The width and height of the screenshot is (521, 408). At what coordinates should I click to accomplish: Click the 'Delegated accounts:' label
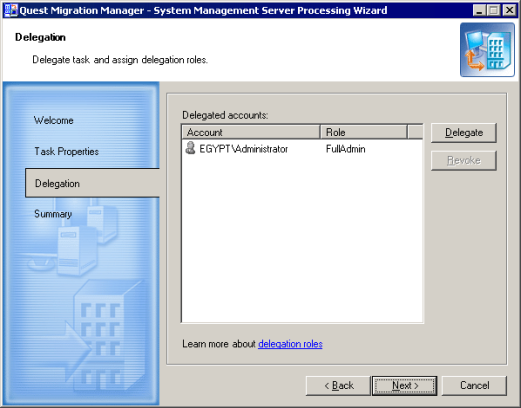point(225,115)
